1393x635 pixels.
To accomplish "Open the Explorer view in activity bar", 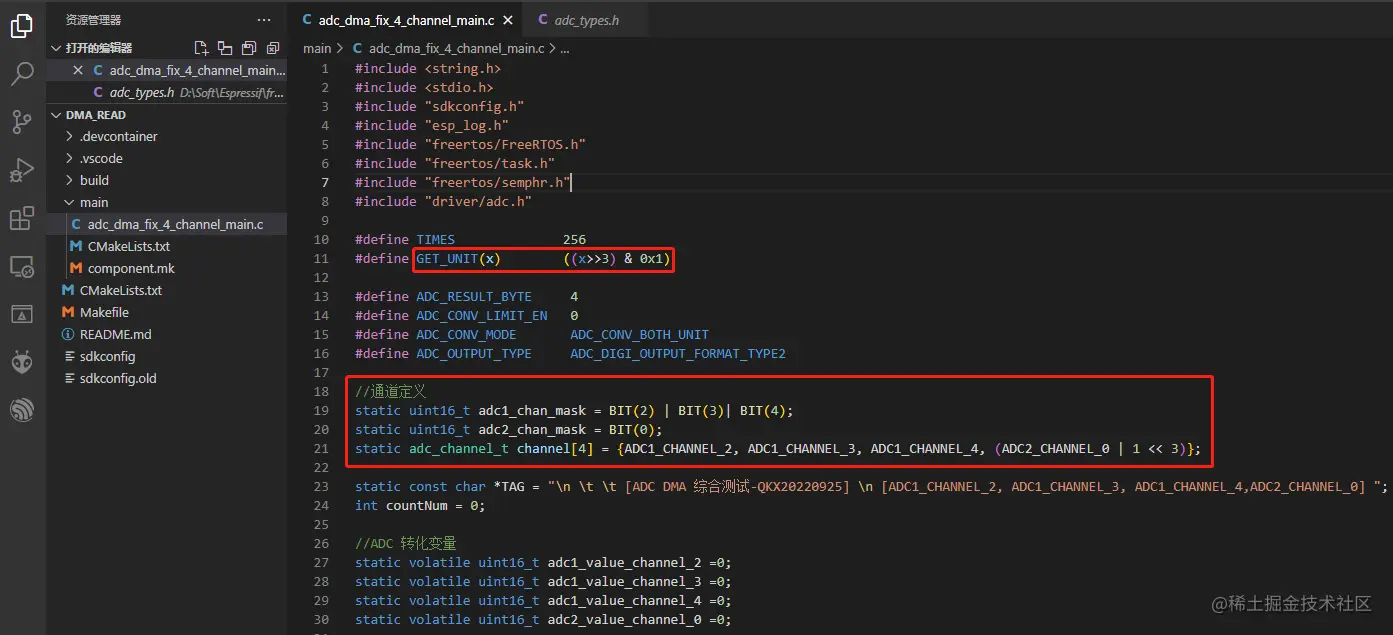I will (22, 25).
